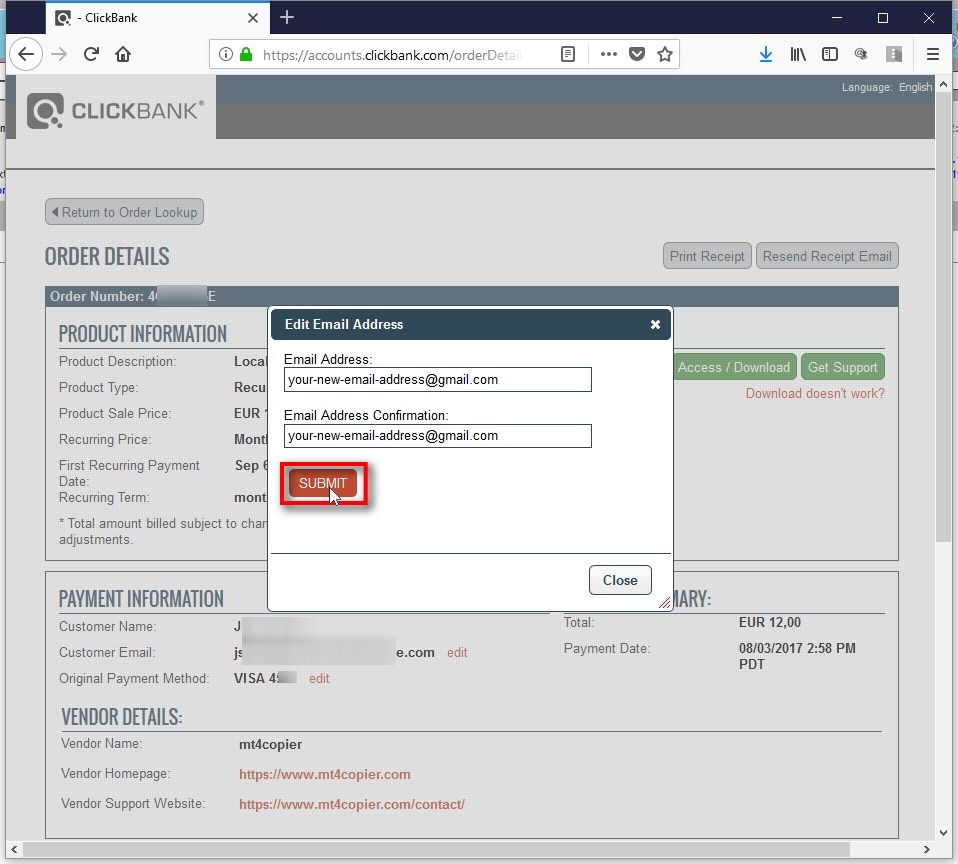Close the Edit Email Address dialog with X

[655, 324]
